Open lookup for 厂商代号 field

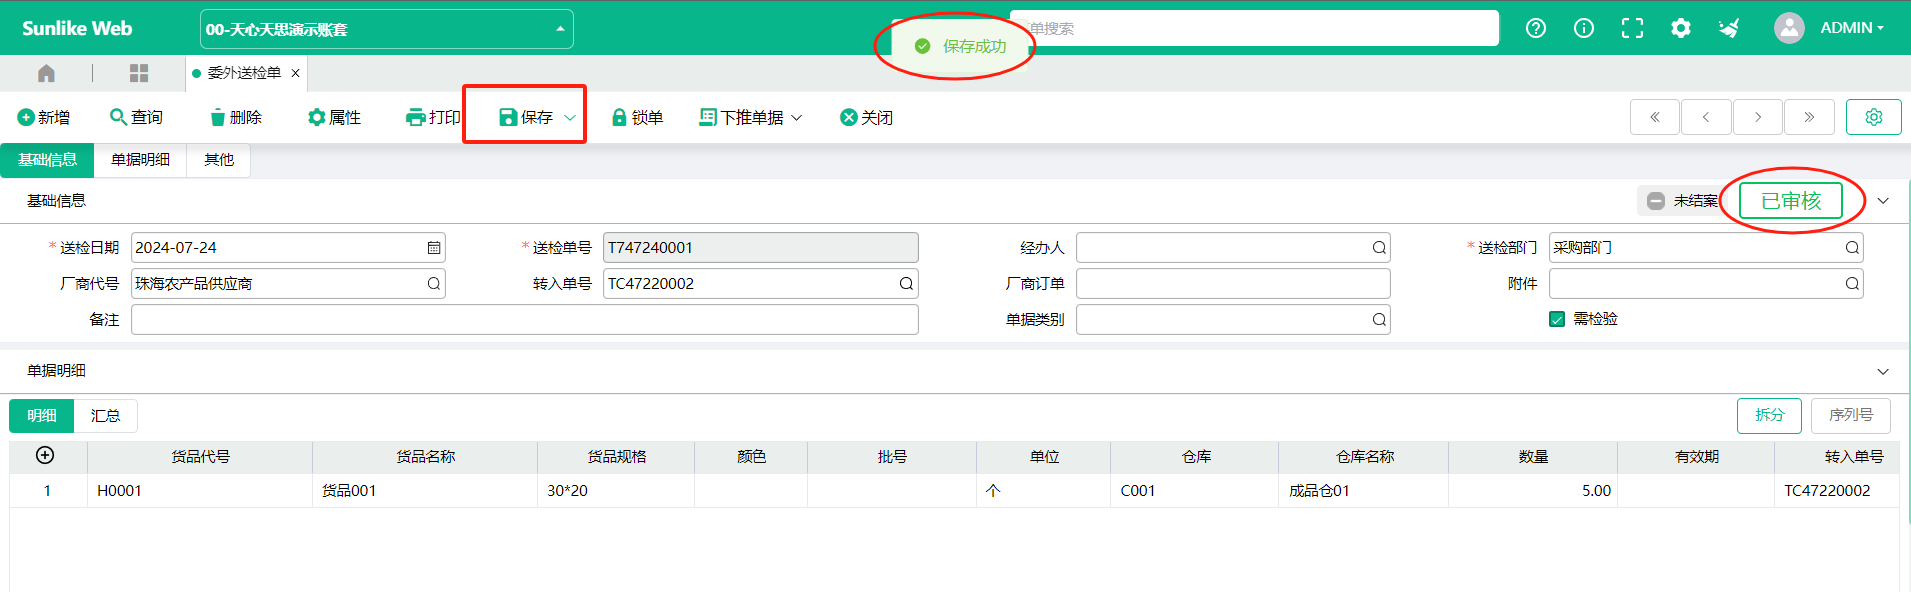(x=434, y=284)
